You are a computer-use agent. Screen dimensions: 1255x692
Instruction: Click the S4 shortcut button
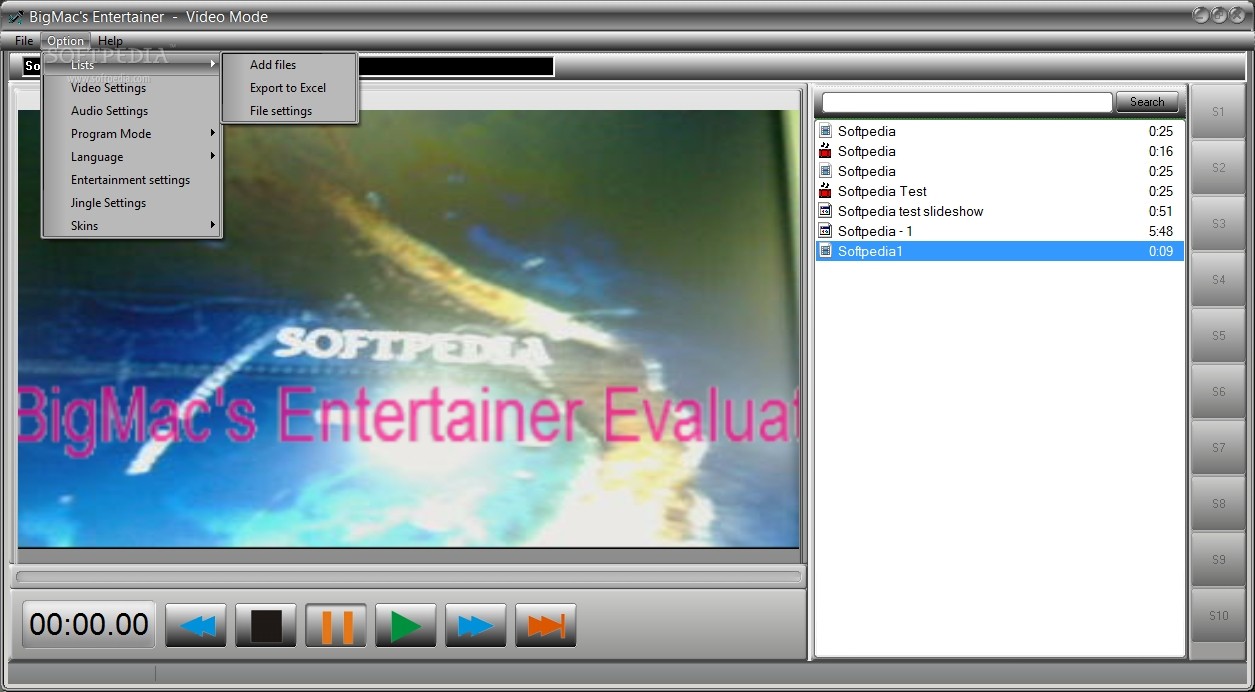(x=1218, y=280)
